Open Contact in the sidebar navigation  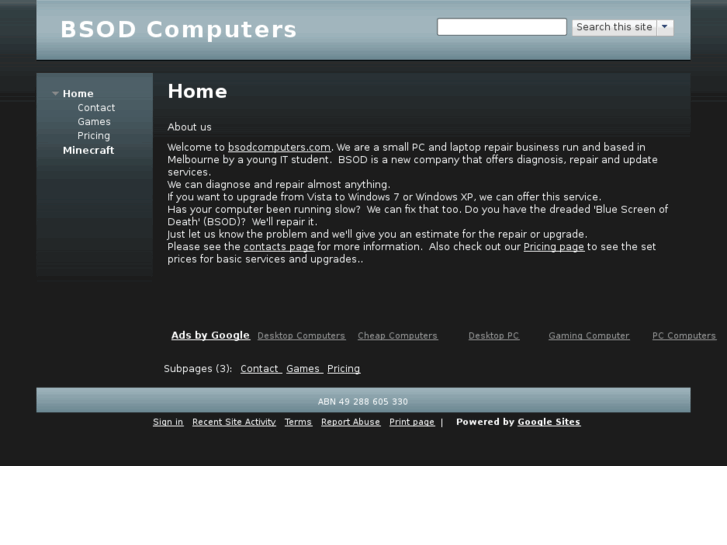click(96, 108)
